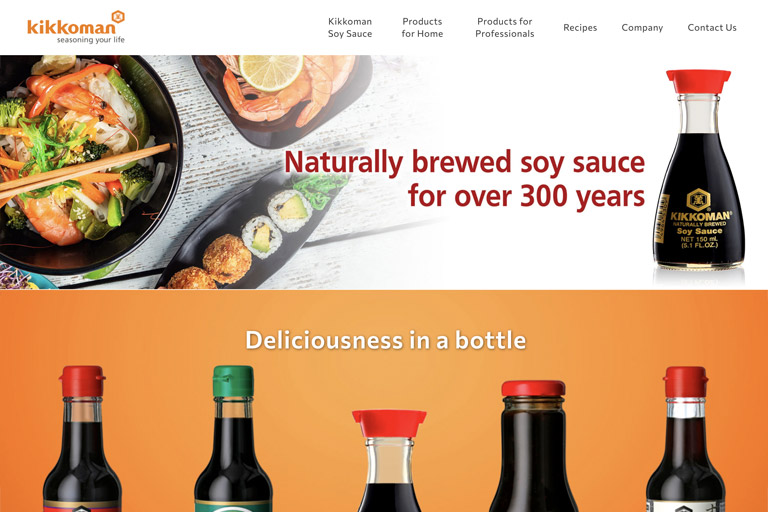Viewport: 768px width, 512px height.
Task: Click the noodle bowl with chopsticks photo
Action: tap(88, 164)
